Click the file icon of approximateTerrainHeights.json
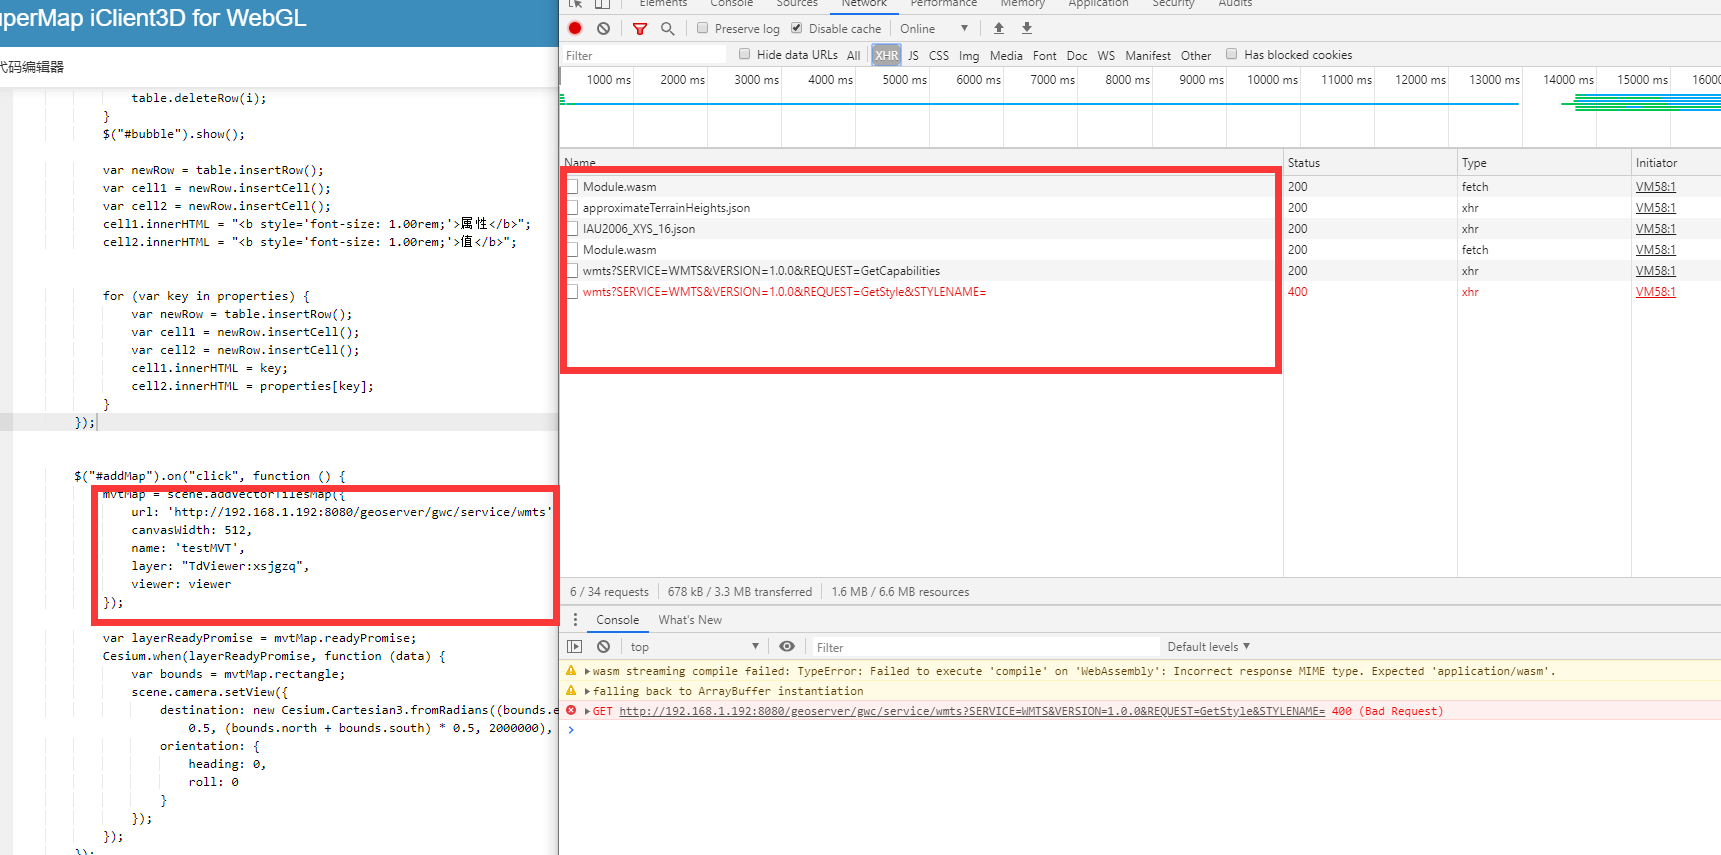 [573, 208]
